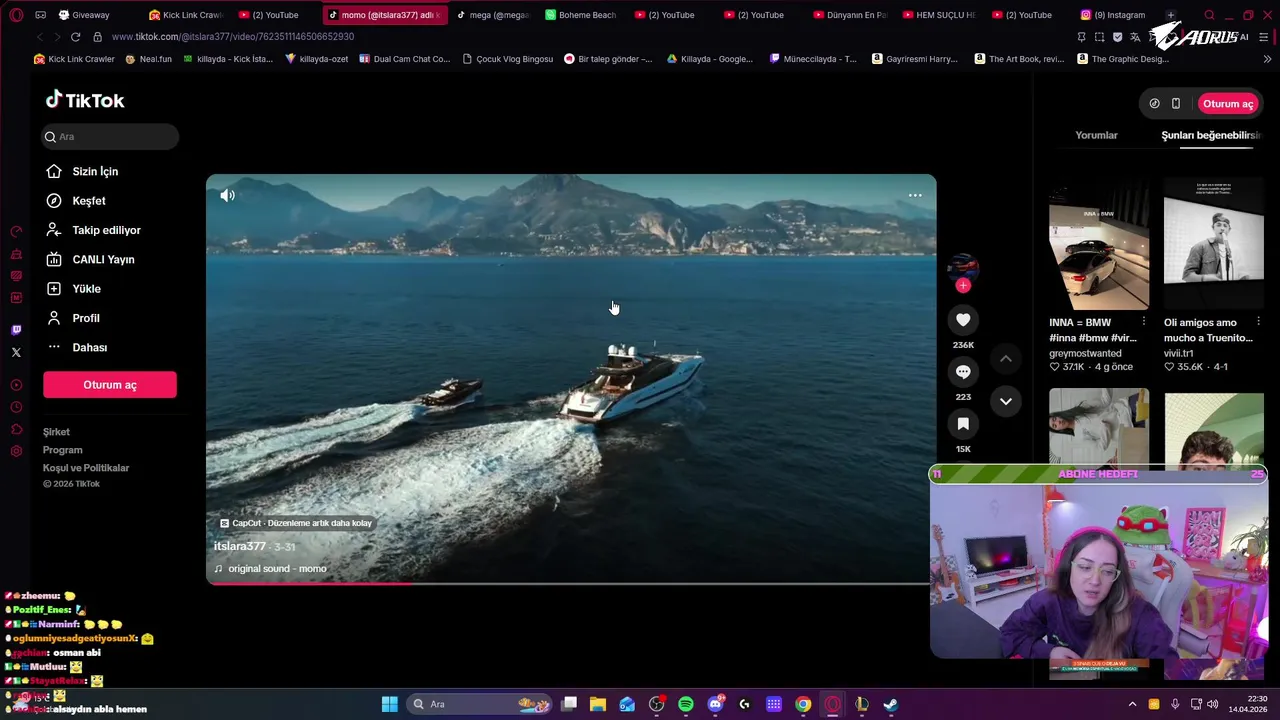Reload the page with the refresh icon
The height and width of the screenshot is (720, 1280).
75,37
